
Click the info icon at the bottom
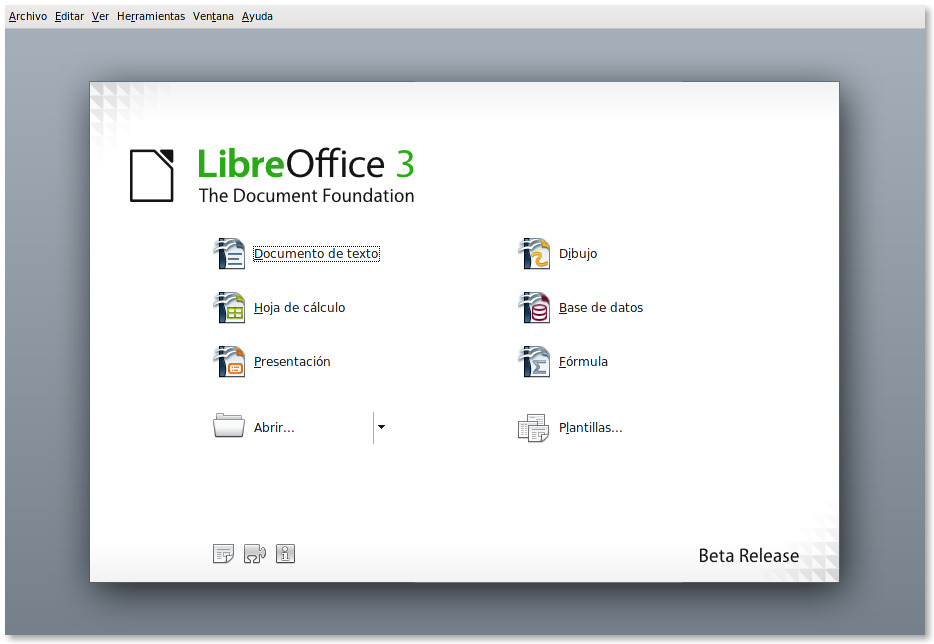(285, 553)
